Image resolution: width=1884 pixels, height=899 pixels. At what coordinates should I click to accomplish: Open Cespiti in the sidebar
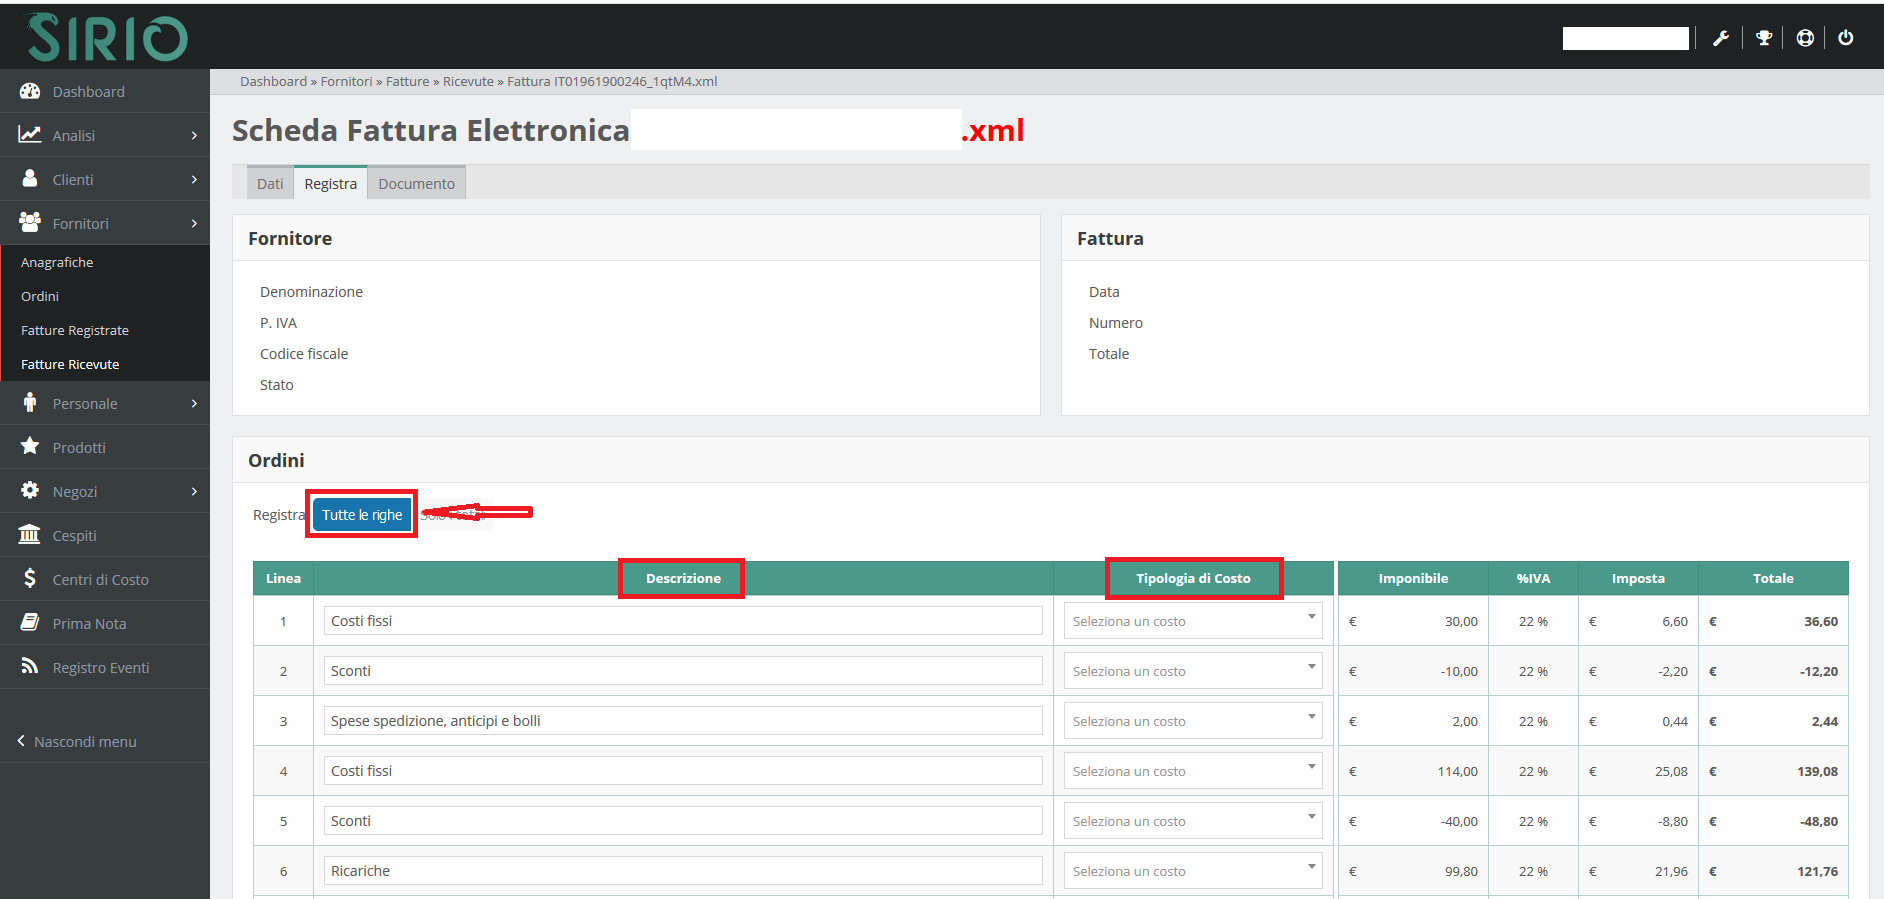(74, 536)
